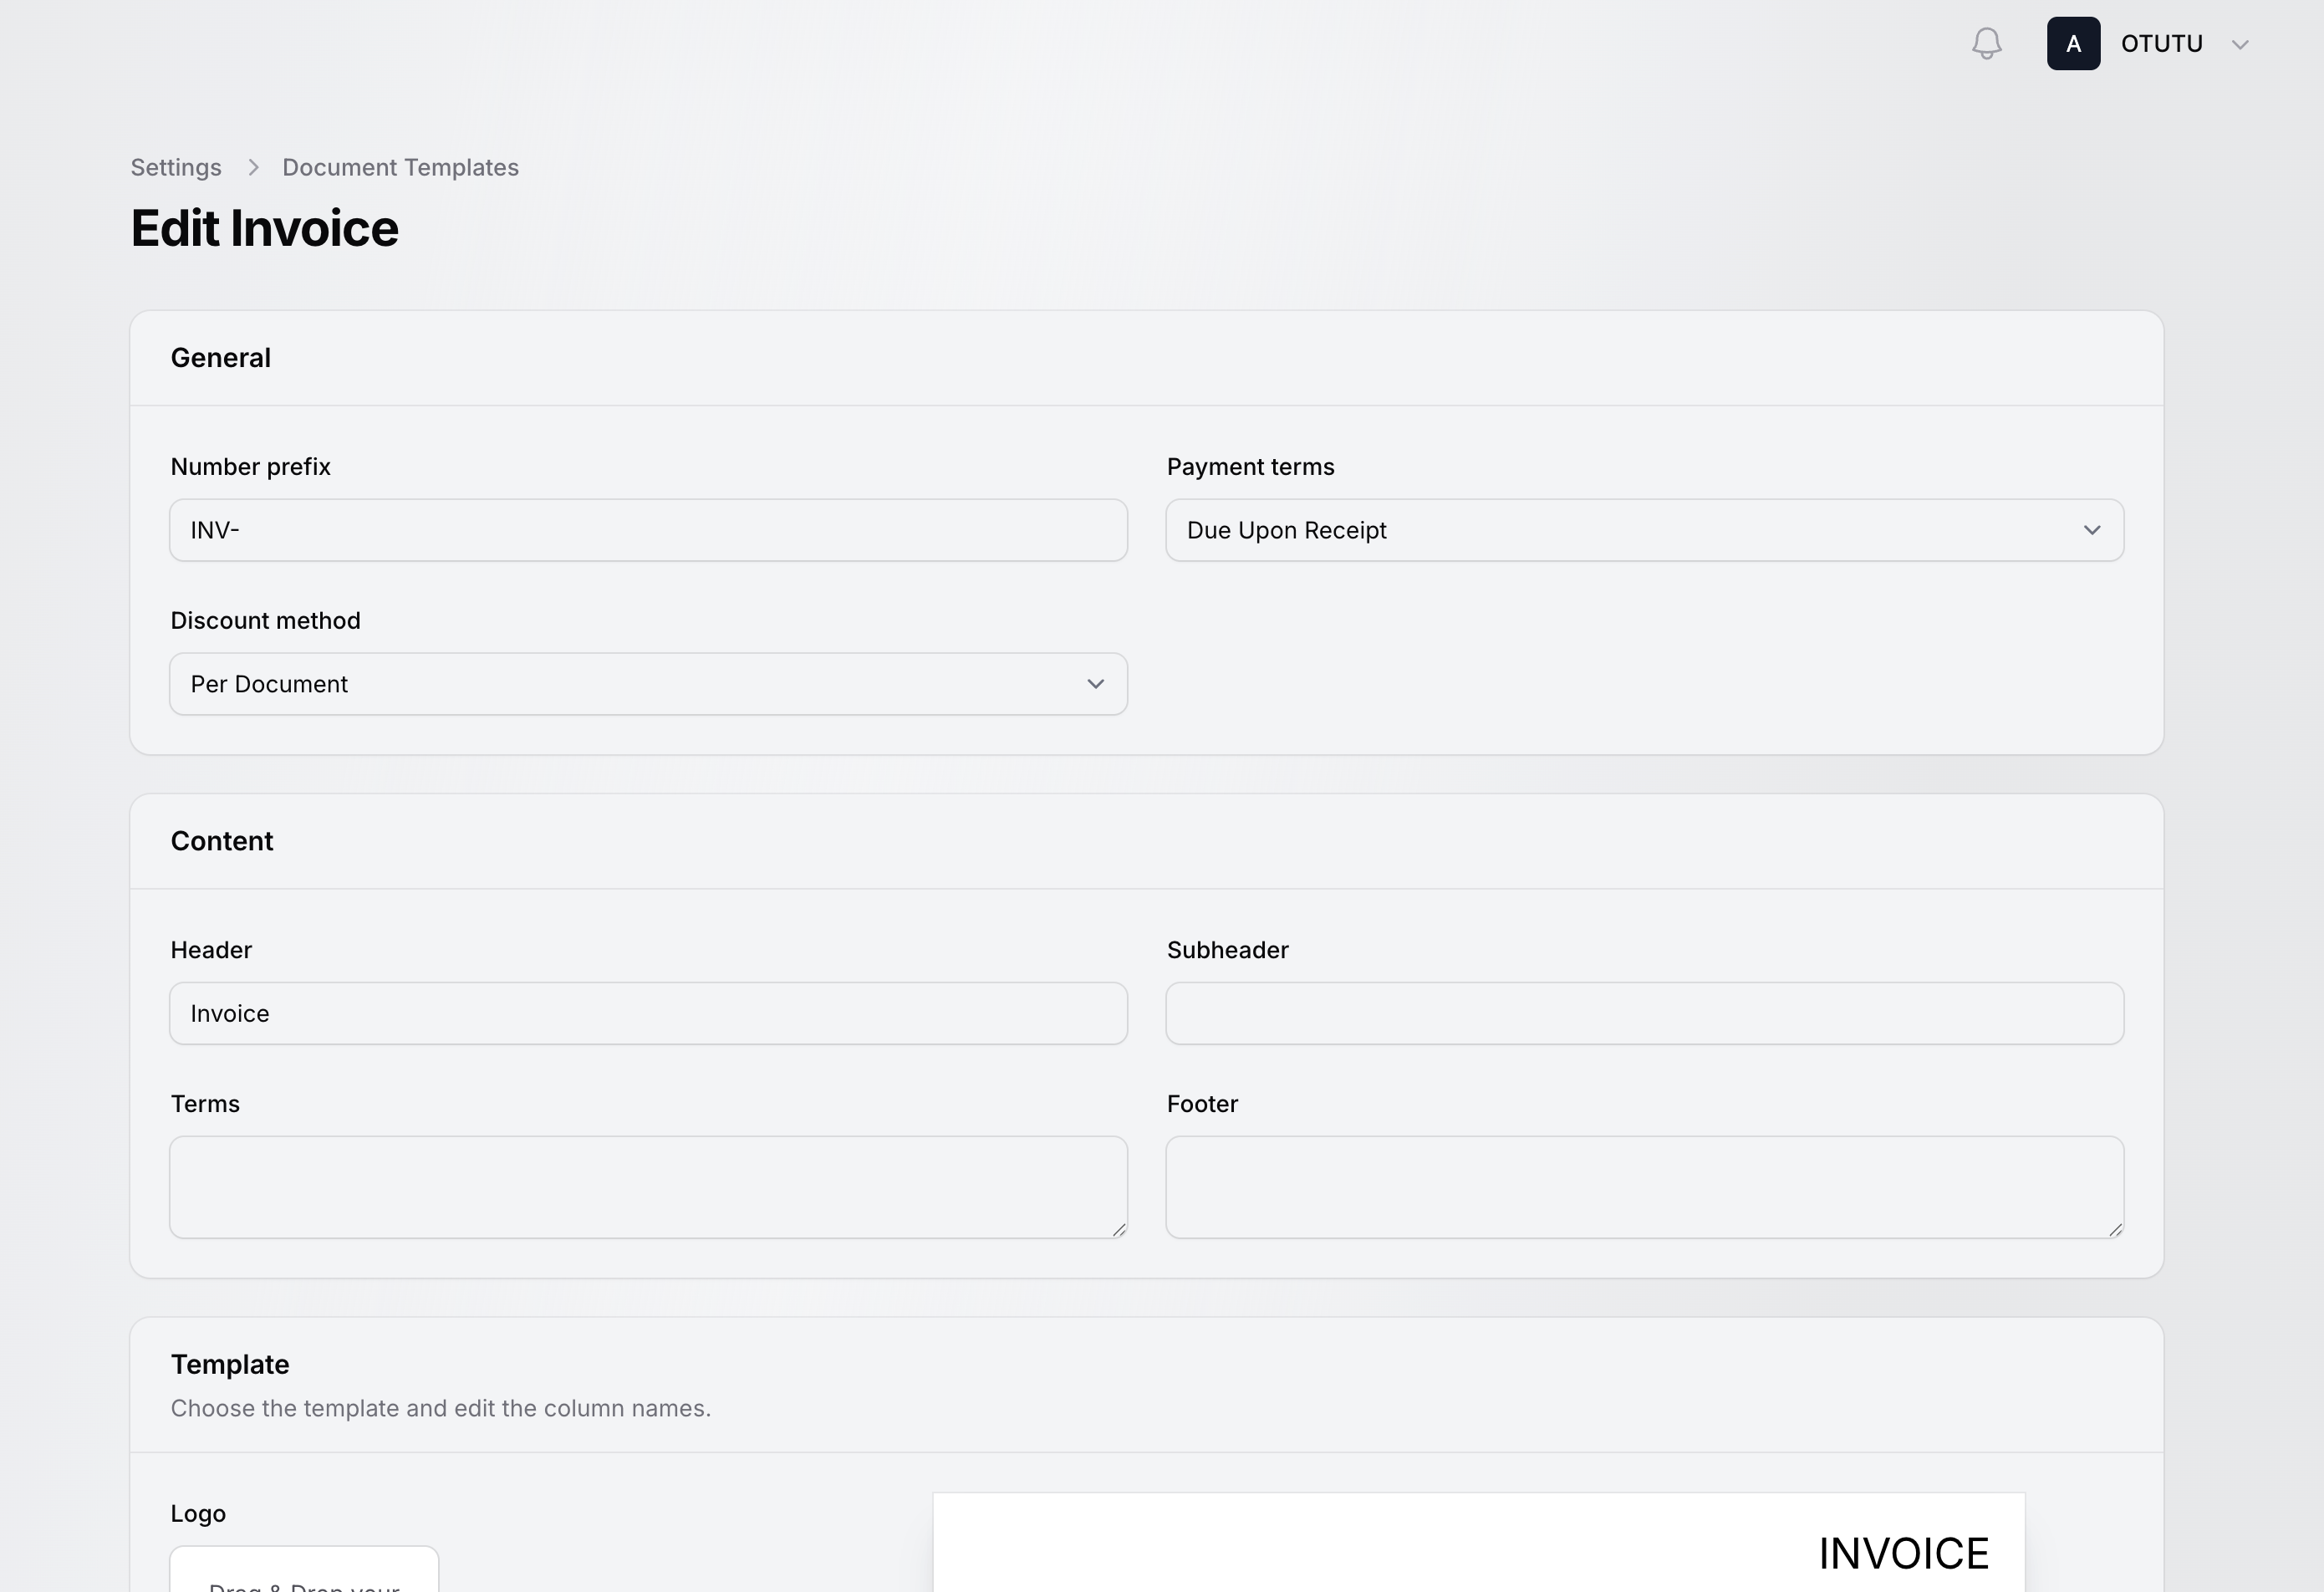This screenshot has width=2324, height=1592.
Task: Open the Discount method dropdown
Action: [x=648, y=684]
